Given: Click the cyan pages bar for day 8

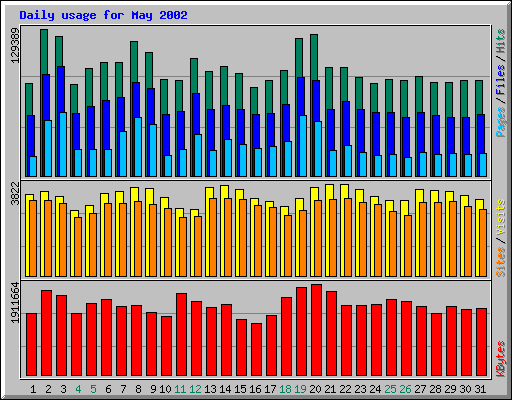Looking at the screenshot, I should click(x=138, y=147).
